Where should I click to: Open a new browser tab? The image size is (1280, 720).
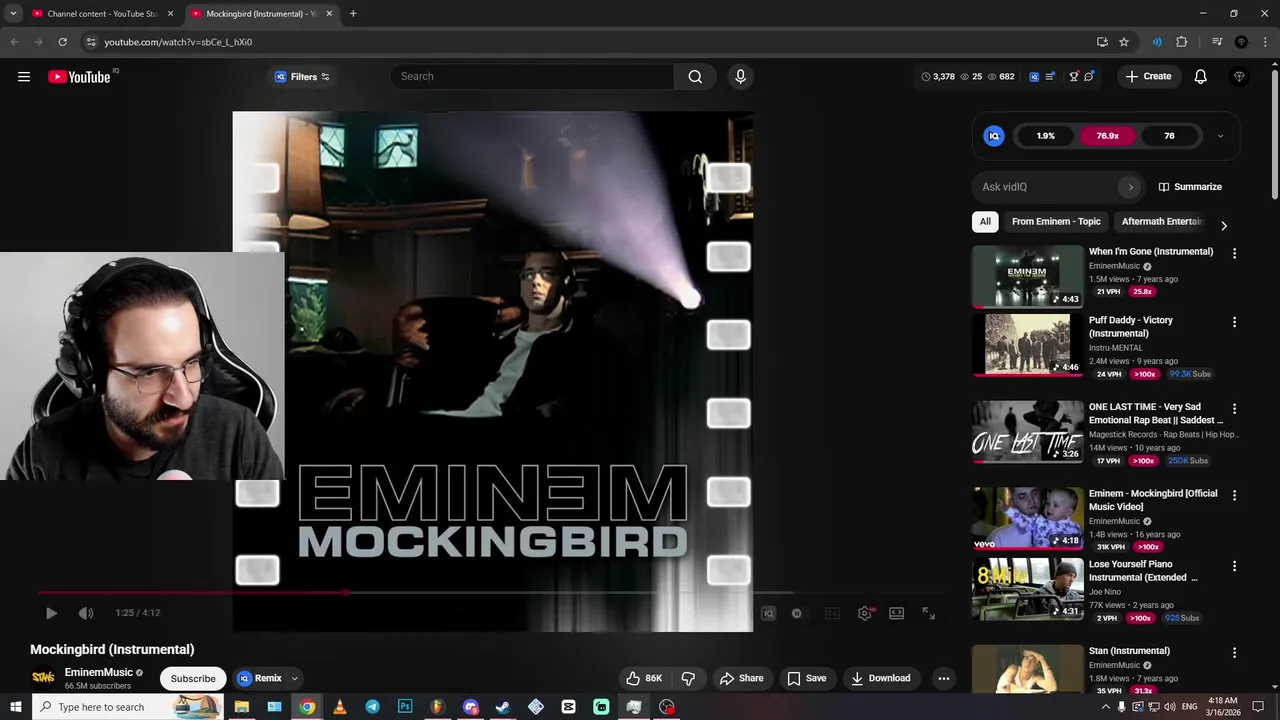[x=353, y=14]
